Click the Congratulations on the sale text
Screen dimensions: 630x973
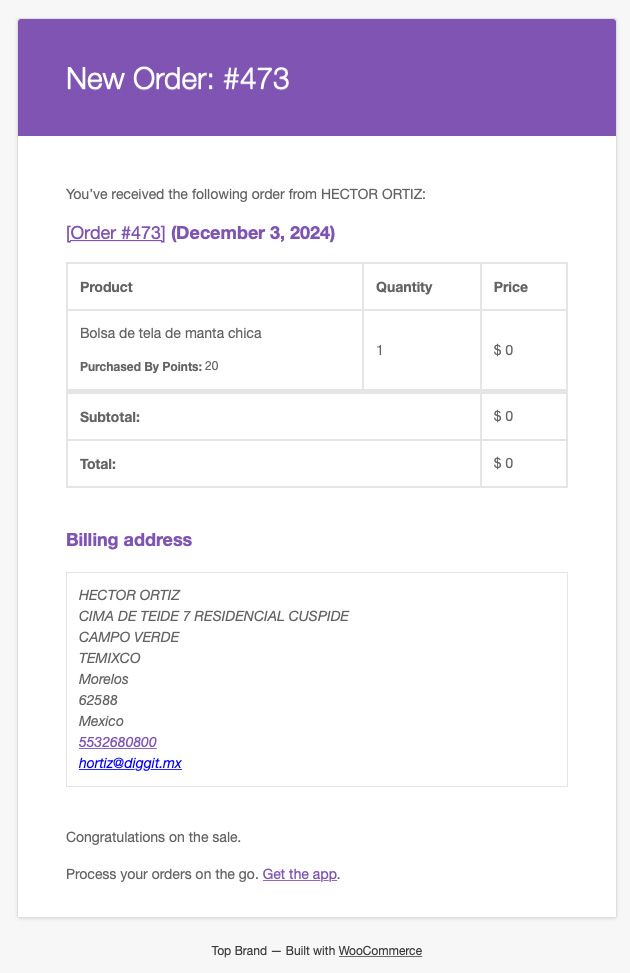coord(153,837)
